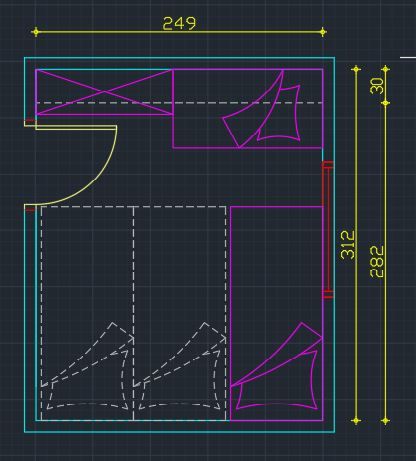This screenshot has height=461, width=416.
Task: Click the red door jamb marker below door
Action: (30, 209)
